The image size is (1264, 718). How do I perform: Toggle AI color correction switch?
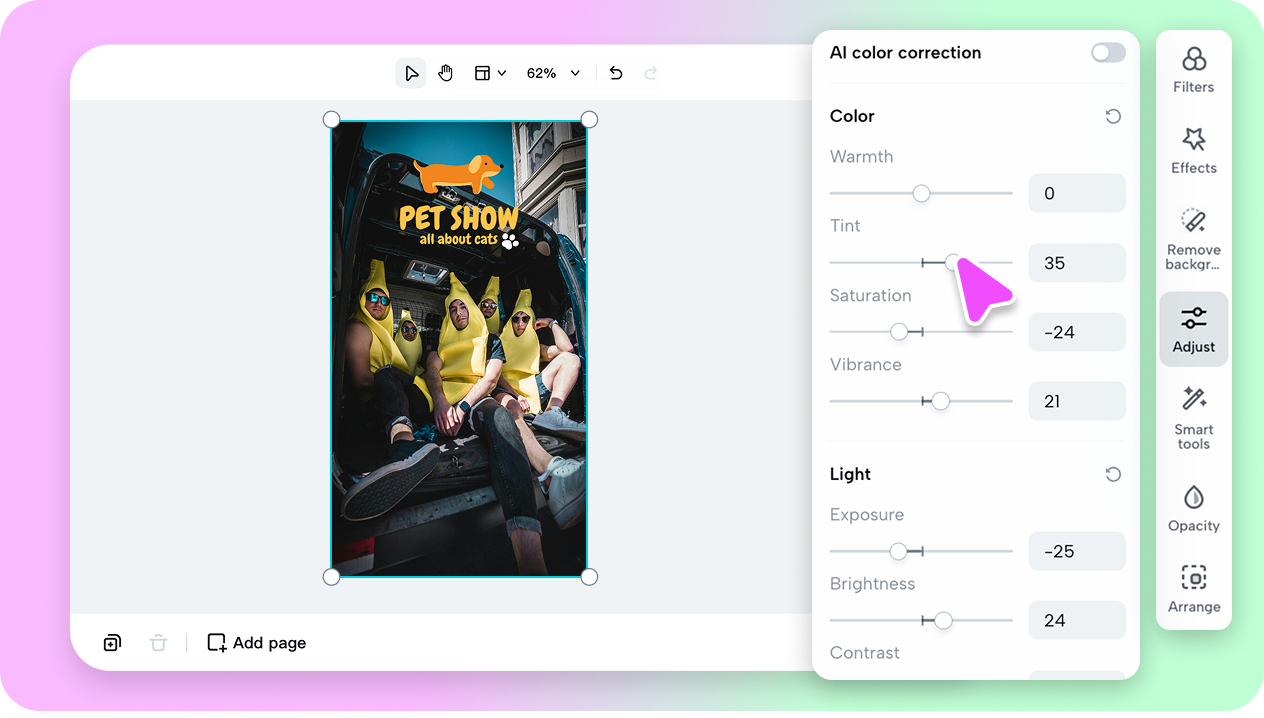tap(1108, 53)
